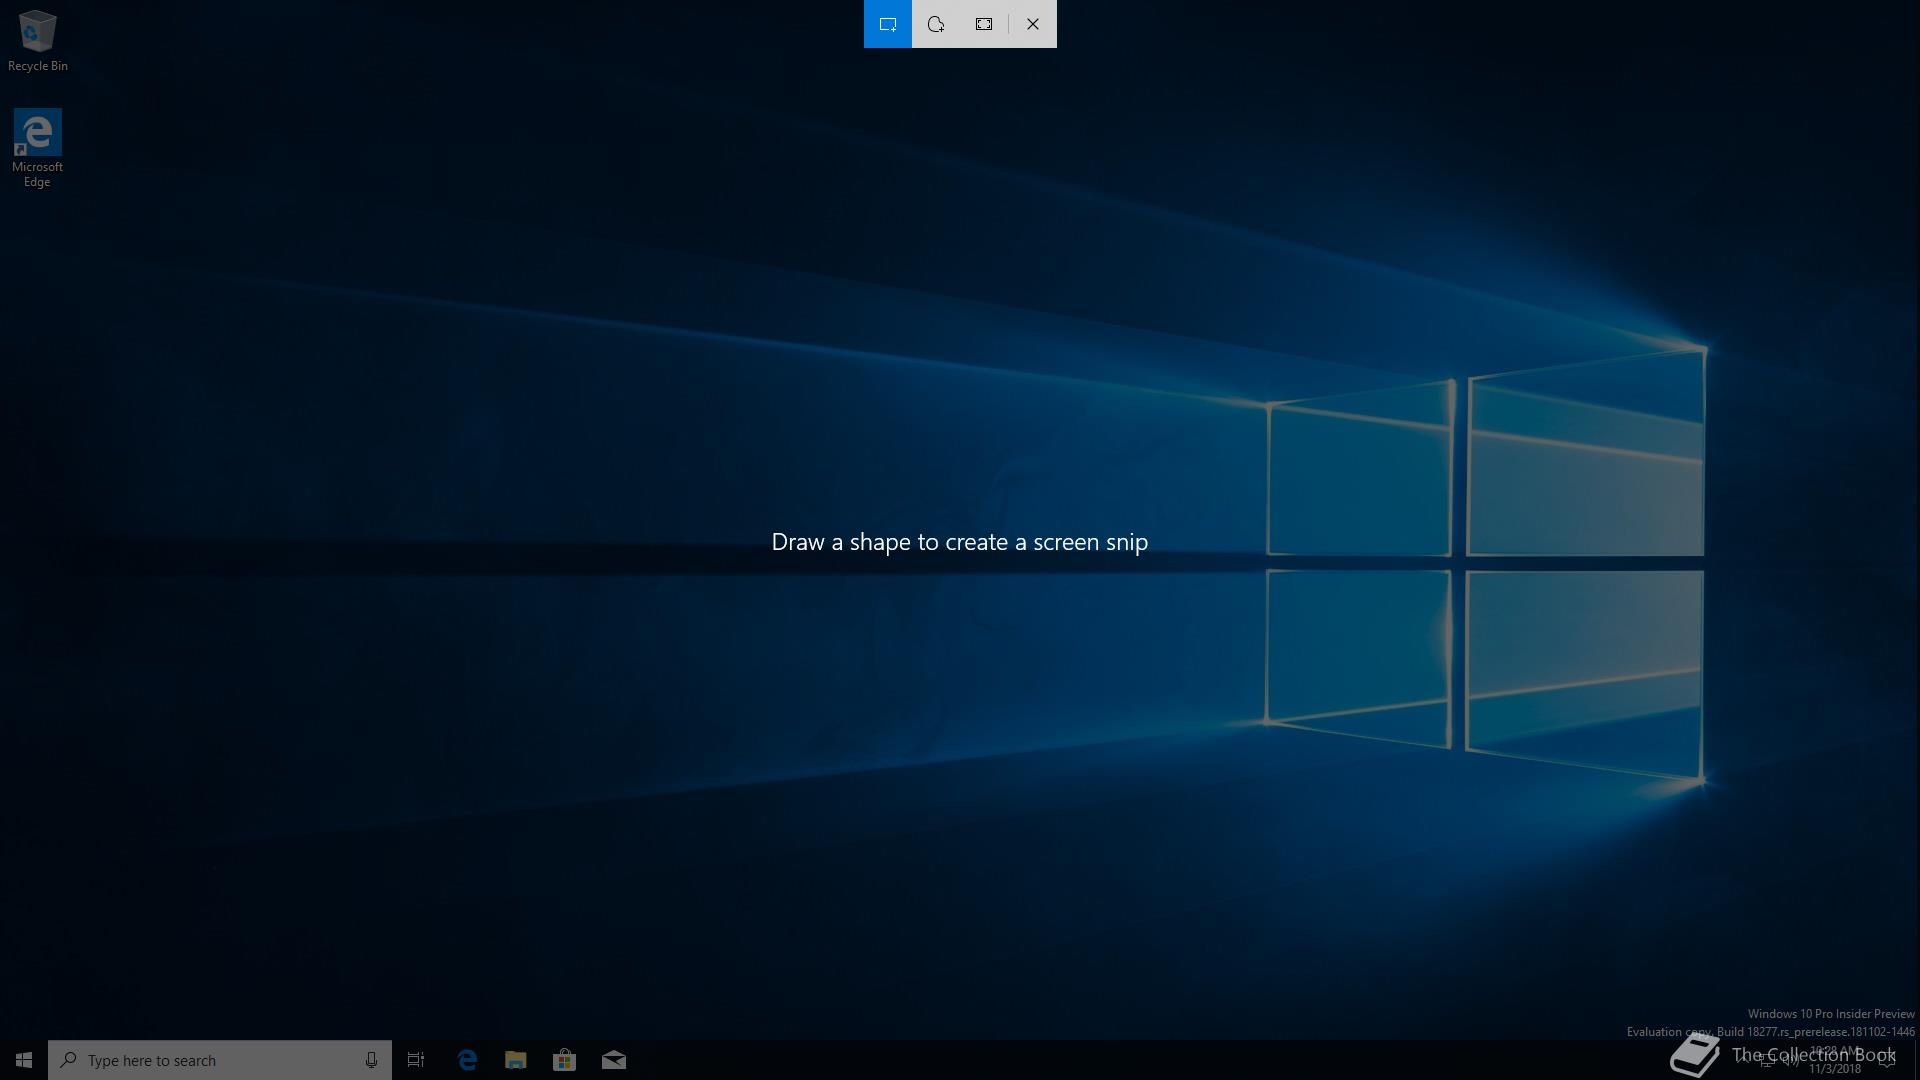Activate the microphone in the search box

tap(371, 1060)
